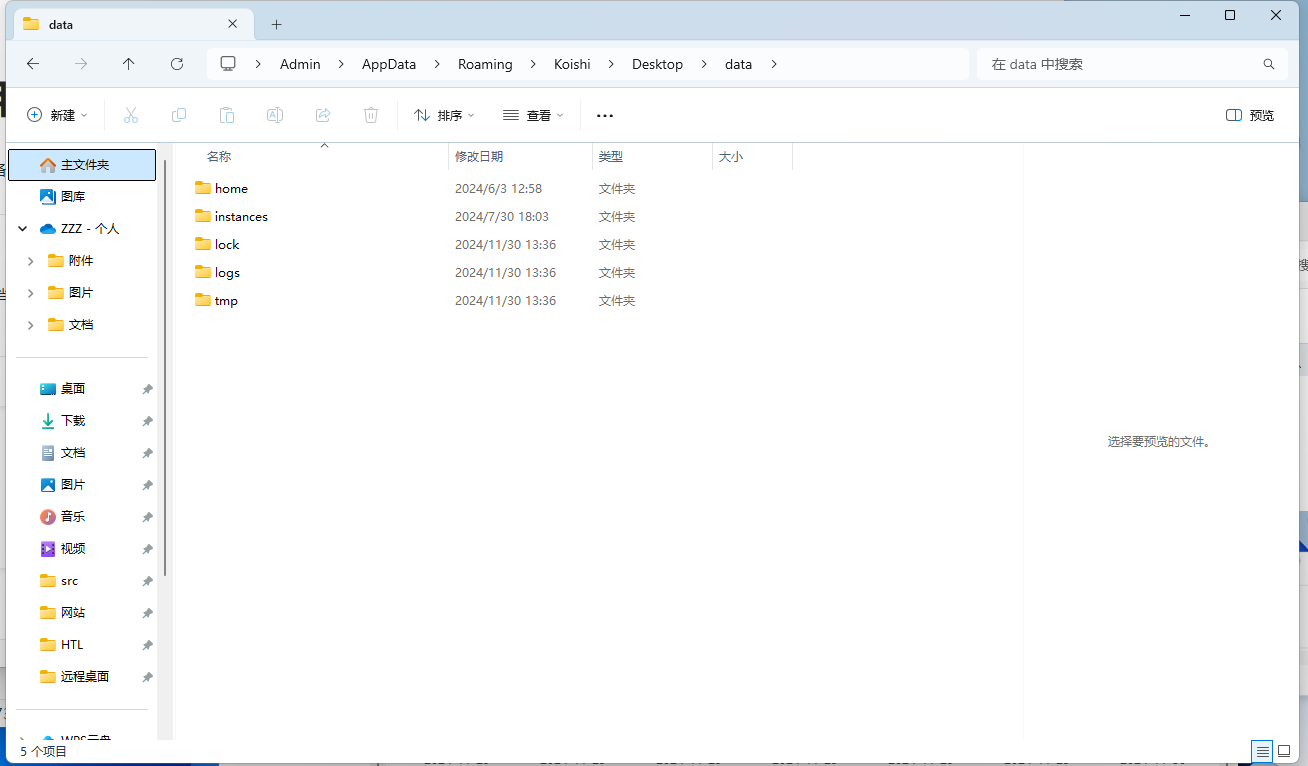Toggle the Preview pane button
The height and width of the screenshot is (766, 1308).
click(1250, 115)
